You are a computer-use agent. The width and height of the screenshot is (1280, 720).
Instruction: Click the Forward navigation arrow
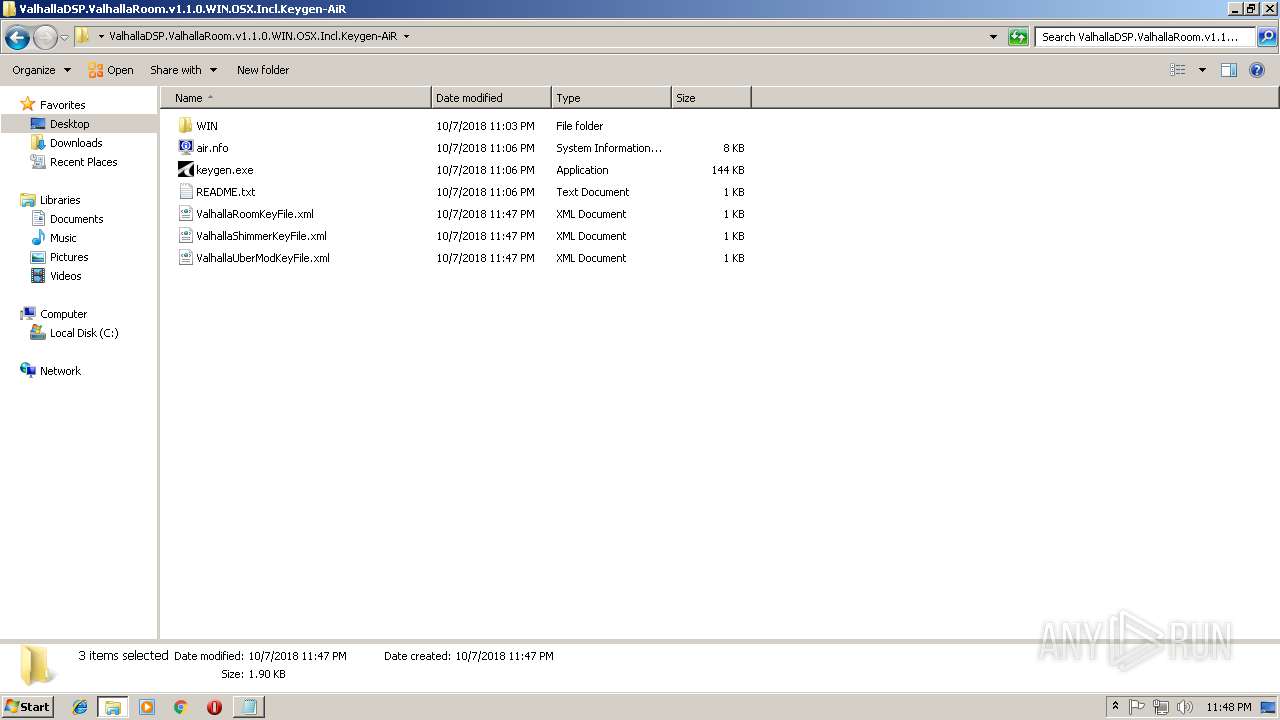tap(45, 37)
